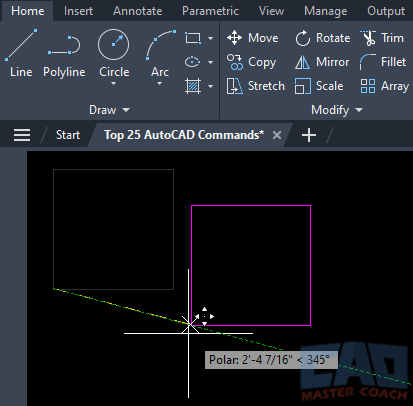413x406 pixels.
Task: Activate the Scale command
Action: tap(319, 86)
